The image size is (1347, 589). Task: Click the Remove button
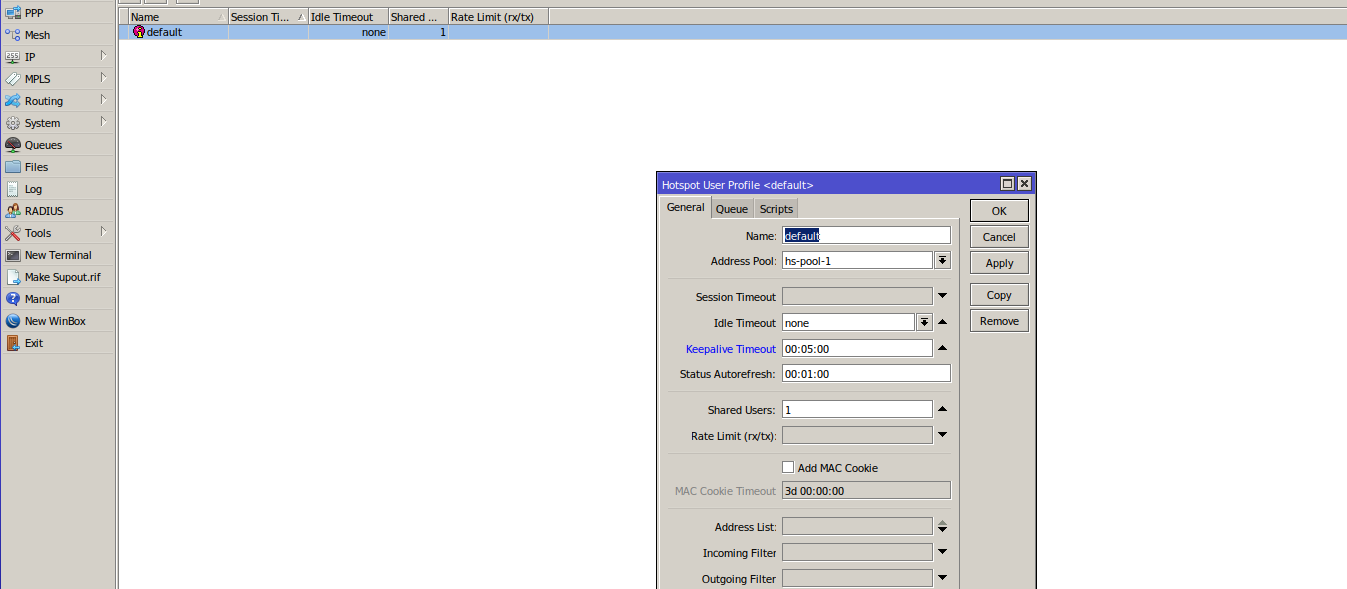tap(999, 321)
